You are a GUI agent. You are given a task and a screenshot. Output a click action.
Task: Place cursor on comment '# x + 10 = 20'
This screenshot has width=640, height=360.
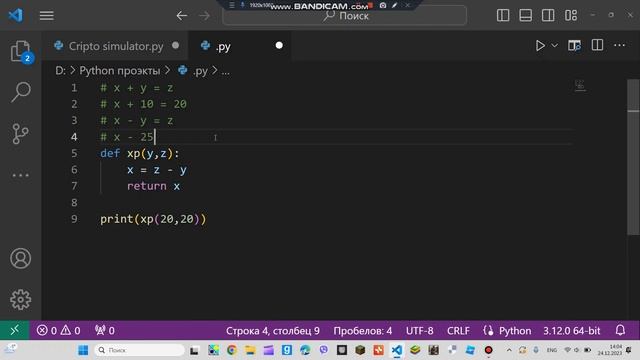[143, 104]
